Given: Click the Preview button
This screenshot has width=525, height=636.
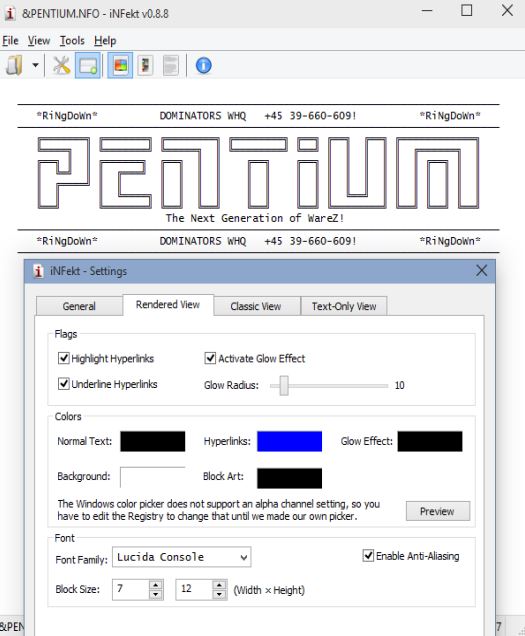Looking at the screenshot, I should (438, 511).
